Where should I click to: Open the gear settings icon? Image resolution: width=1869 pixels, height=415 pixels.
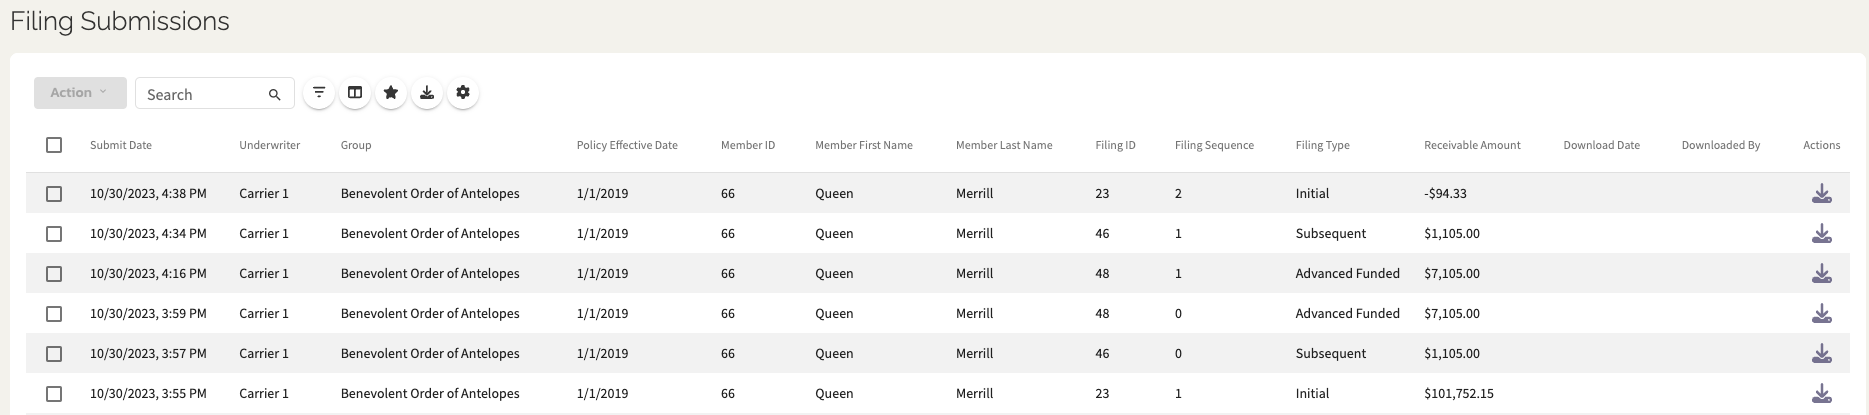click(x=463, y=93)
